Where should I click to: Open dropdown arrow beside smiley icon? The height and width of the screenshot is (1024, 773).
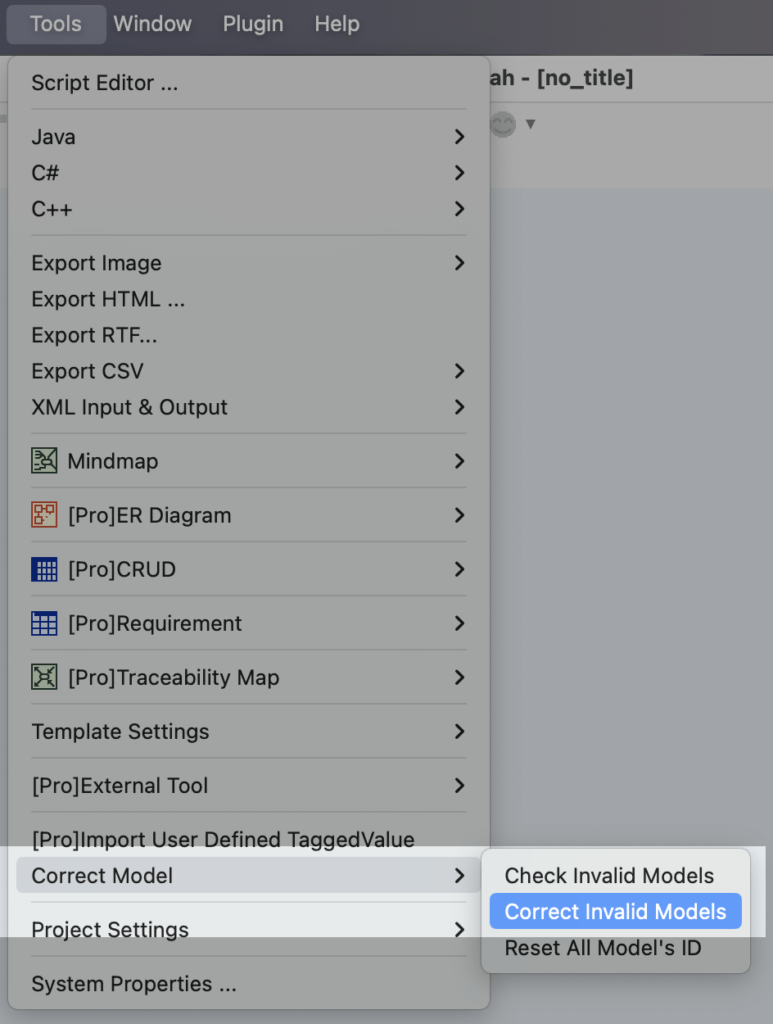click(531, 124)
